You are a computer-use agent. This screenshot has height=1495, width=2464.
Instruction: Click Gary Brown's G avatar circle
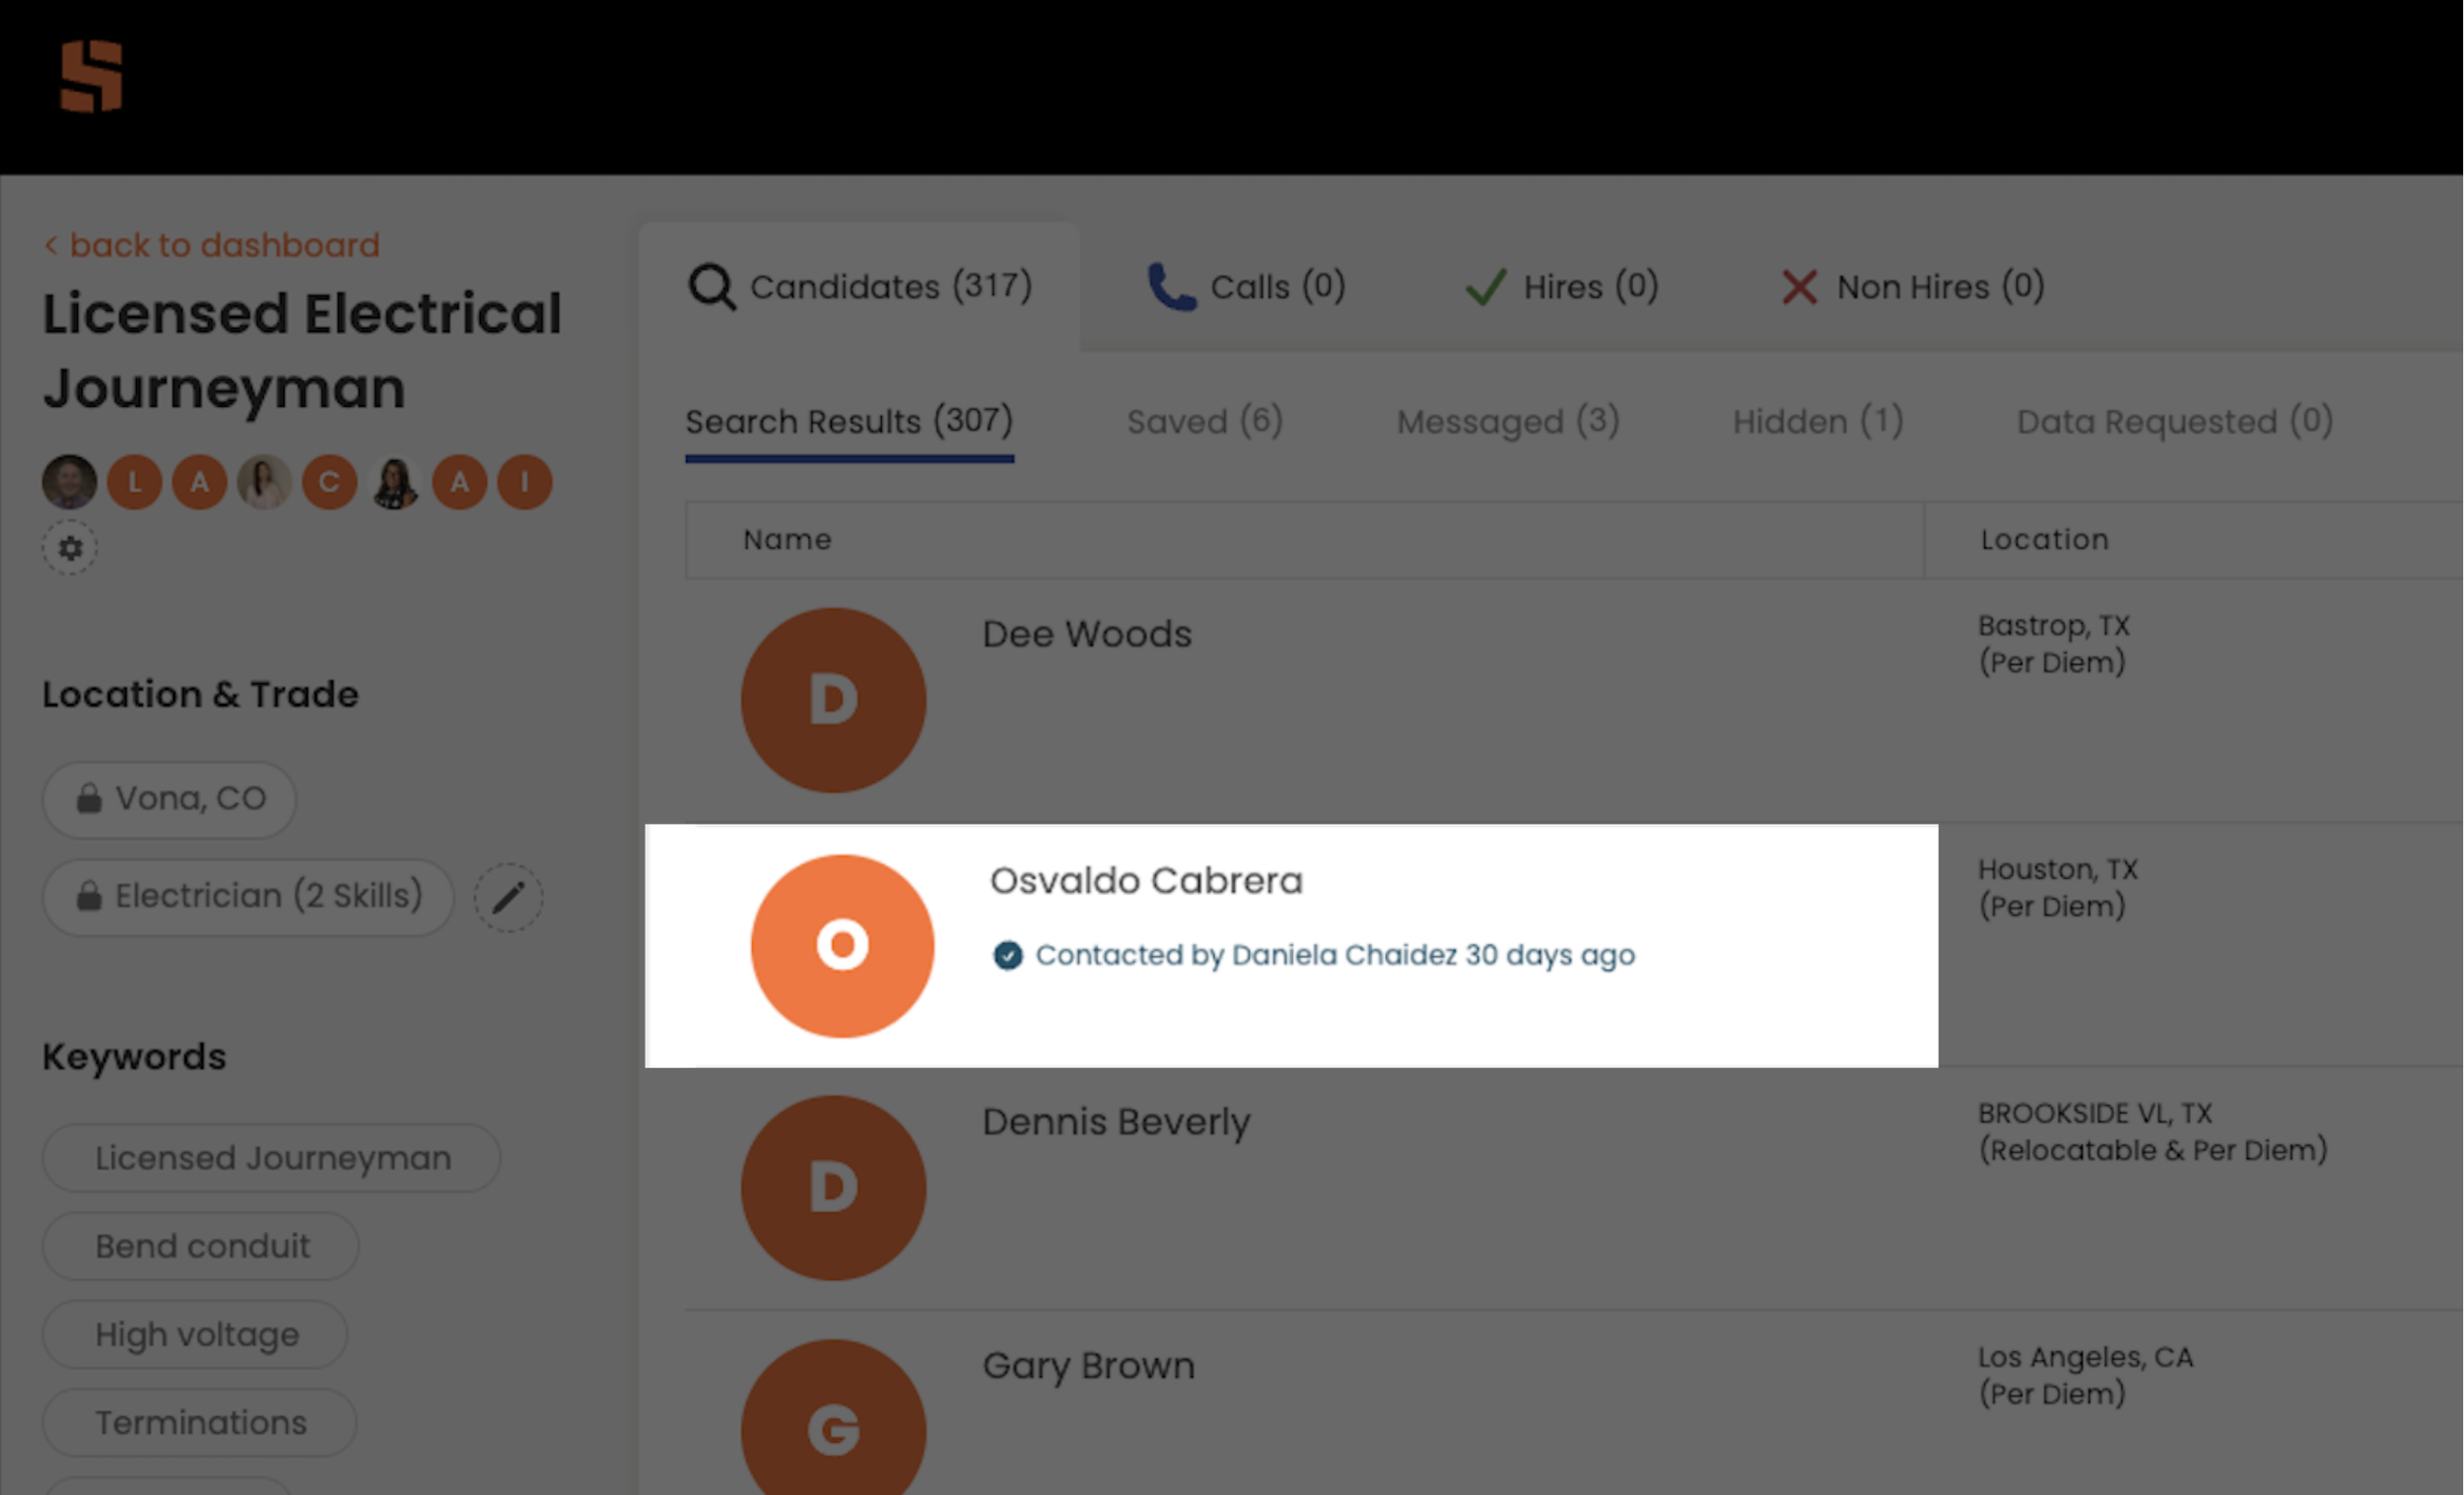[x=833, y=1425]
